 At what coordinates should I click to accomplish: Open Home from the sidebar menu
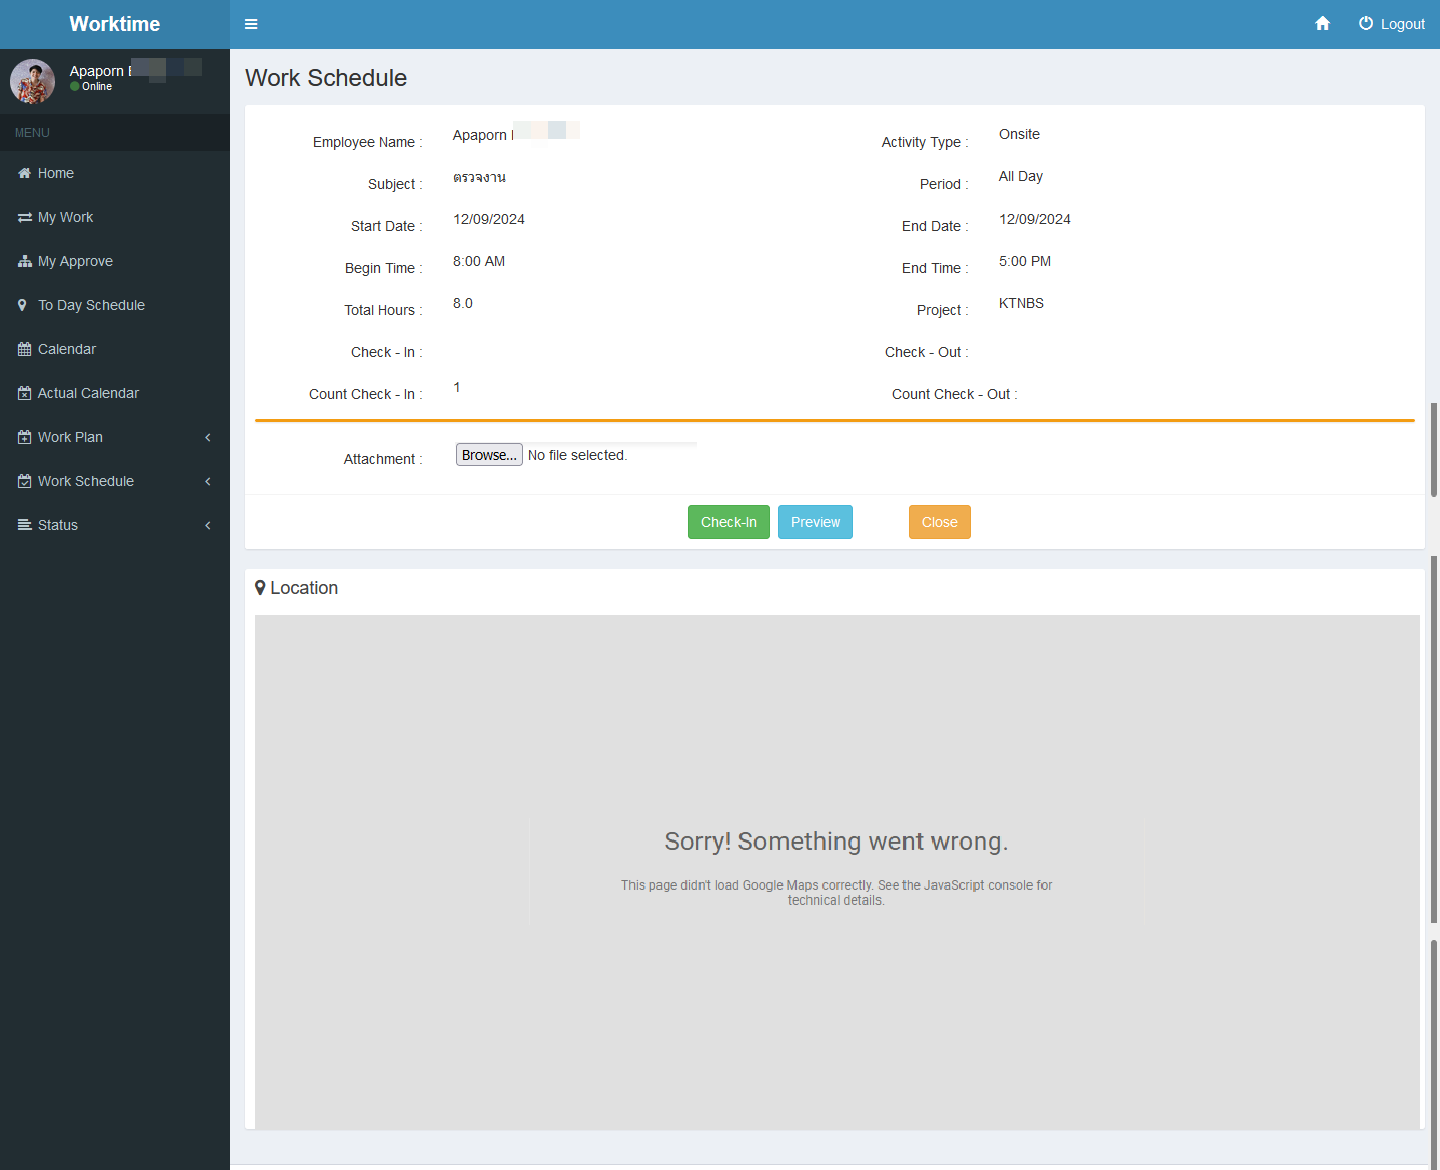point(115,173)
